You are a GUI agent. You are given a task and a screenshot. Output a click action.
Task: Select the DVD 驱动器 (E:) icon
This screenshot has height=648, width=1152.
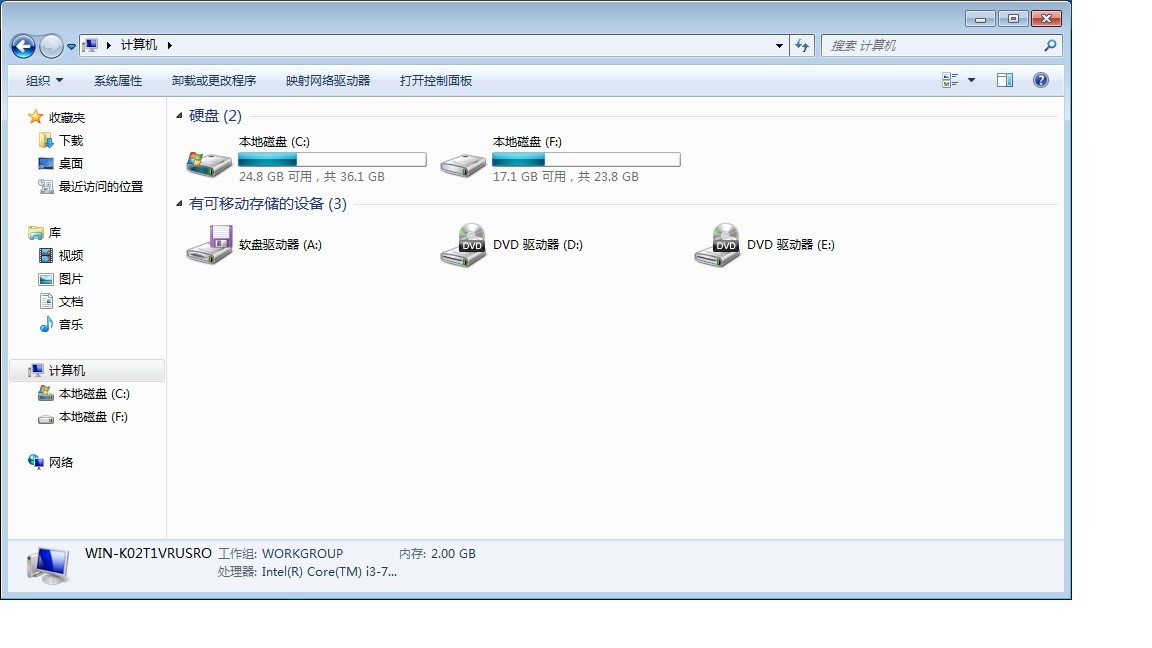tap(717, 245)
